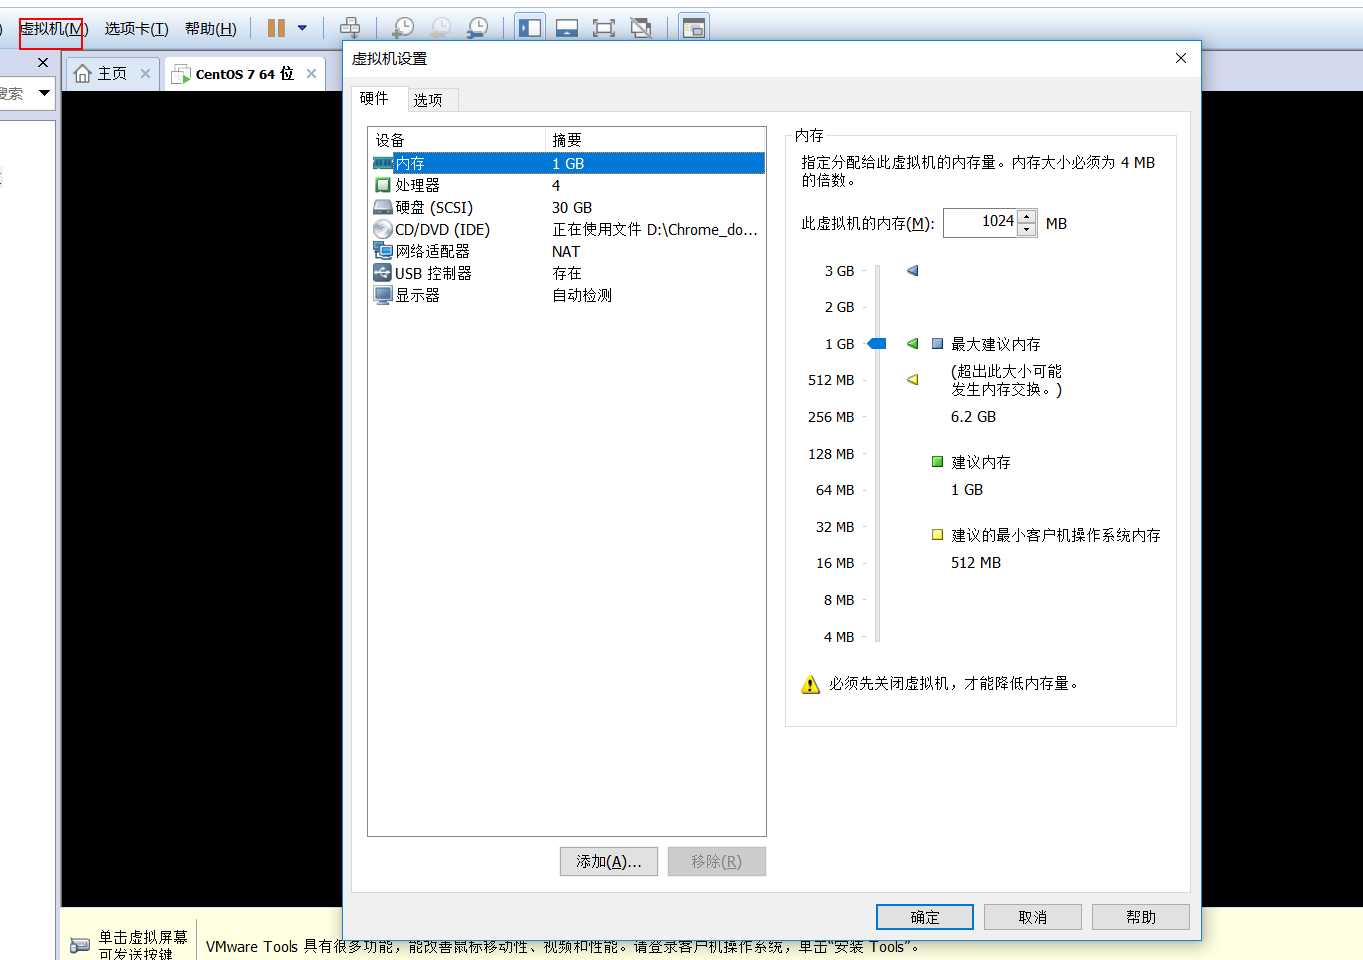The image size is (1363, 960).
Task: Click the 自动检测 summary cell
Action: (582, 296)
